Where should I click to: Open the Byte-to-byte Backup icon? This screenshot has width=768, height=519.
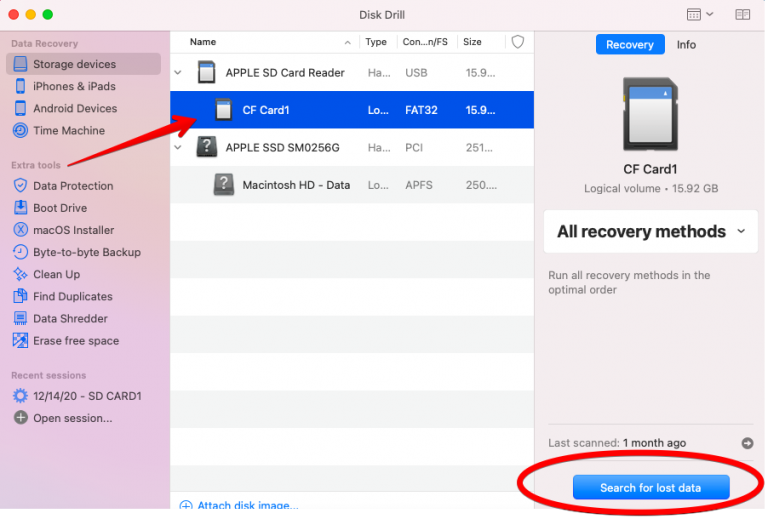20,252
